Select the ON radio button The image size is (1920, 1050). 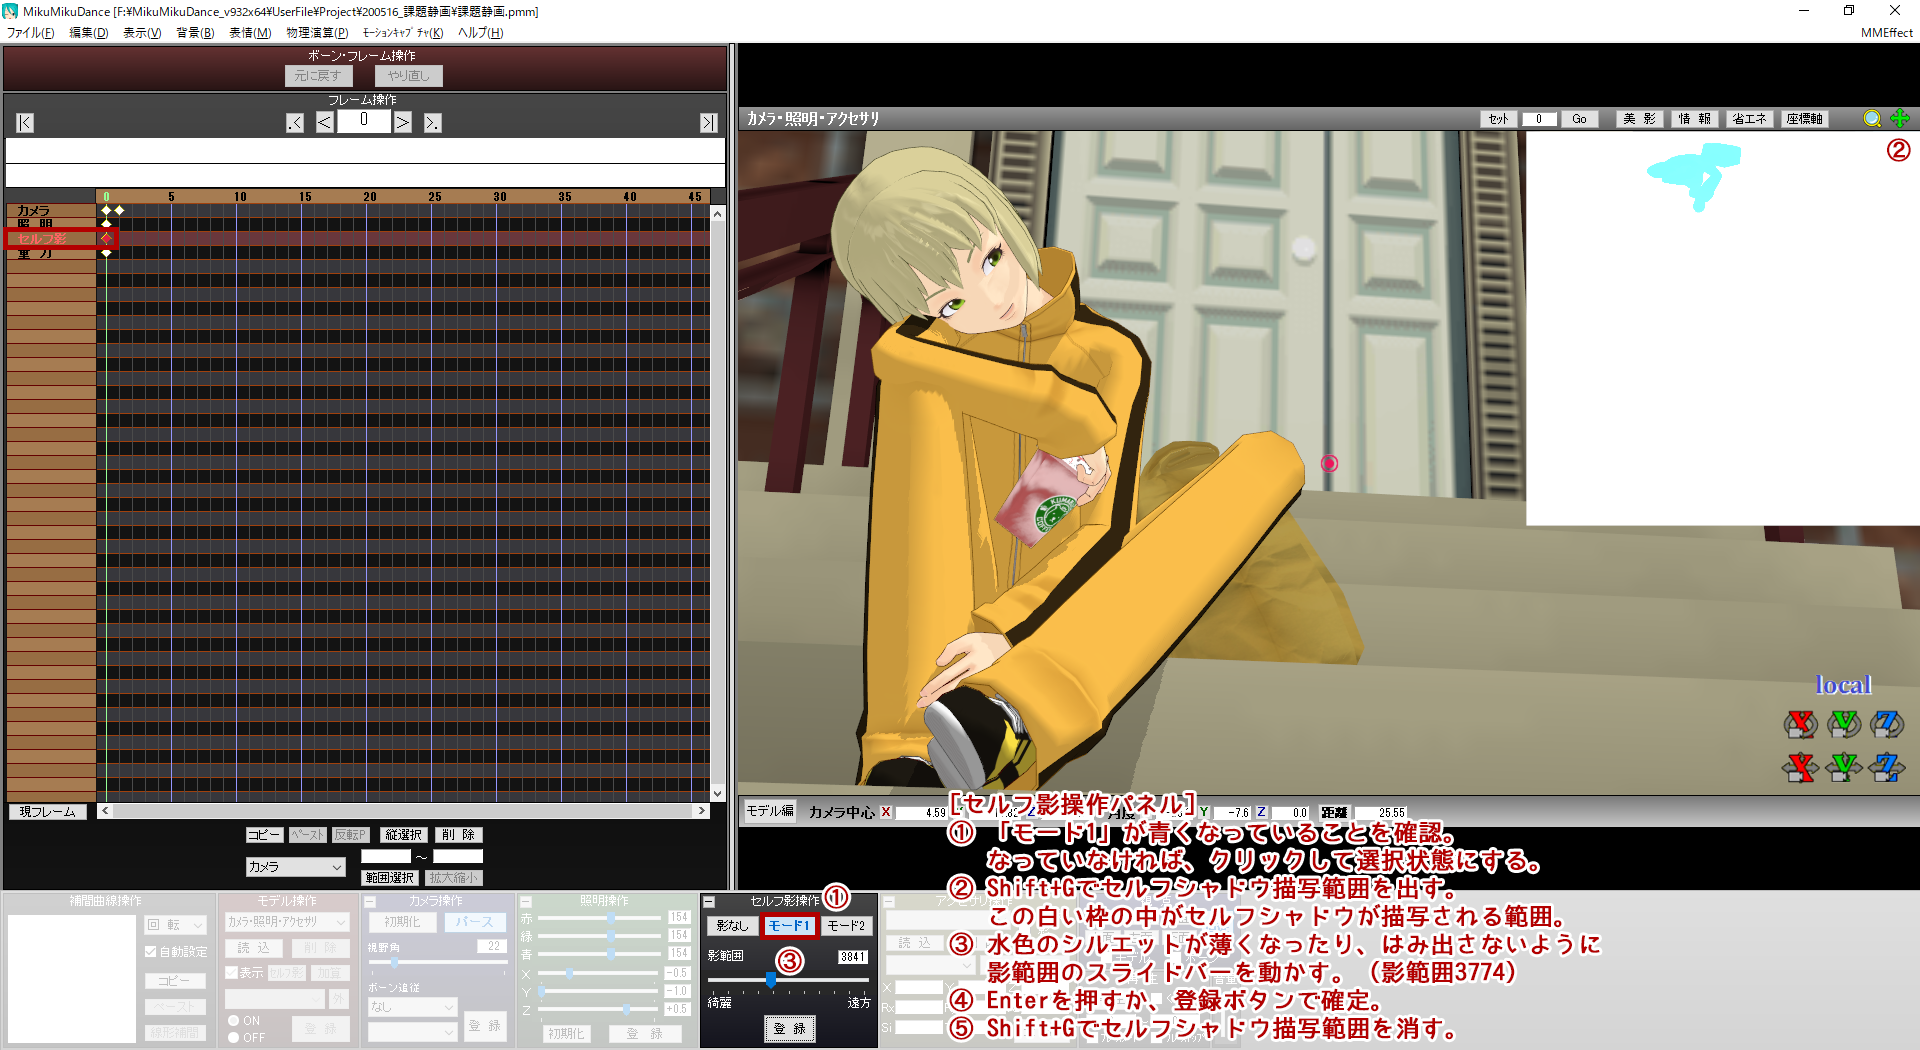[234, 1021]
